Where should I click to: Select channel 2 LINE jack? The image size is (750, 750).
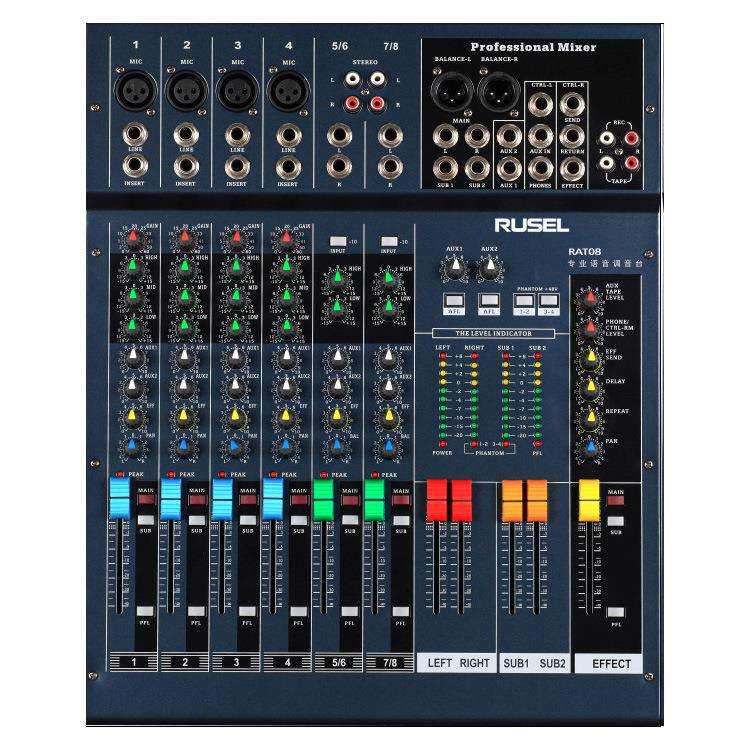click(187, 134)
